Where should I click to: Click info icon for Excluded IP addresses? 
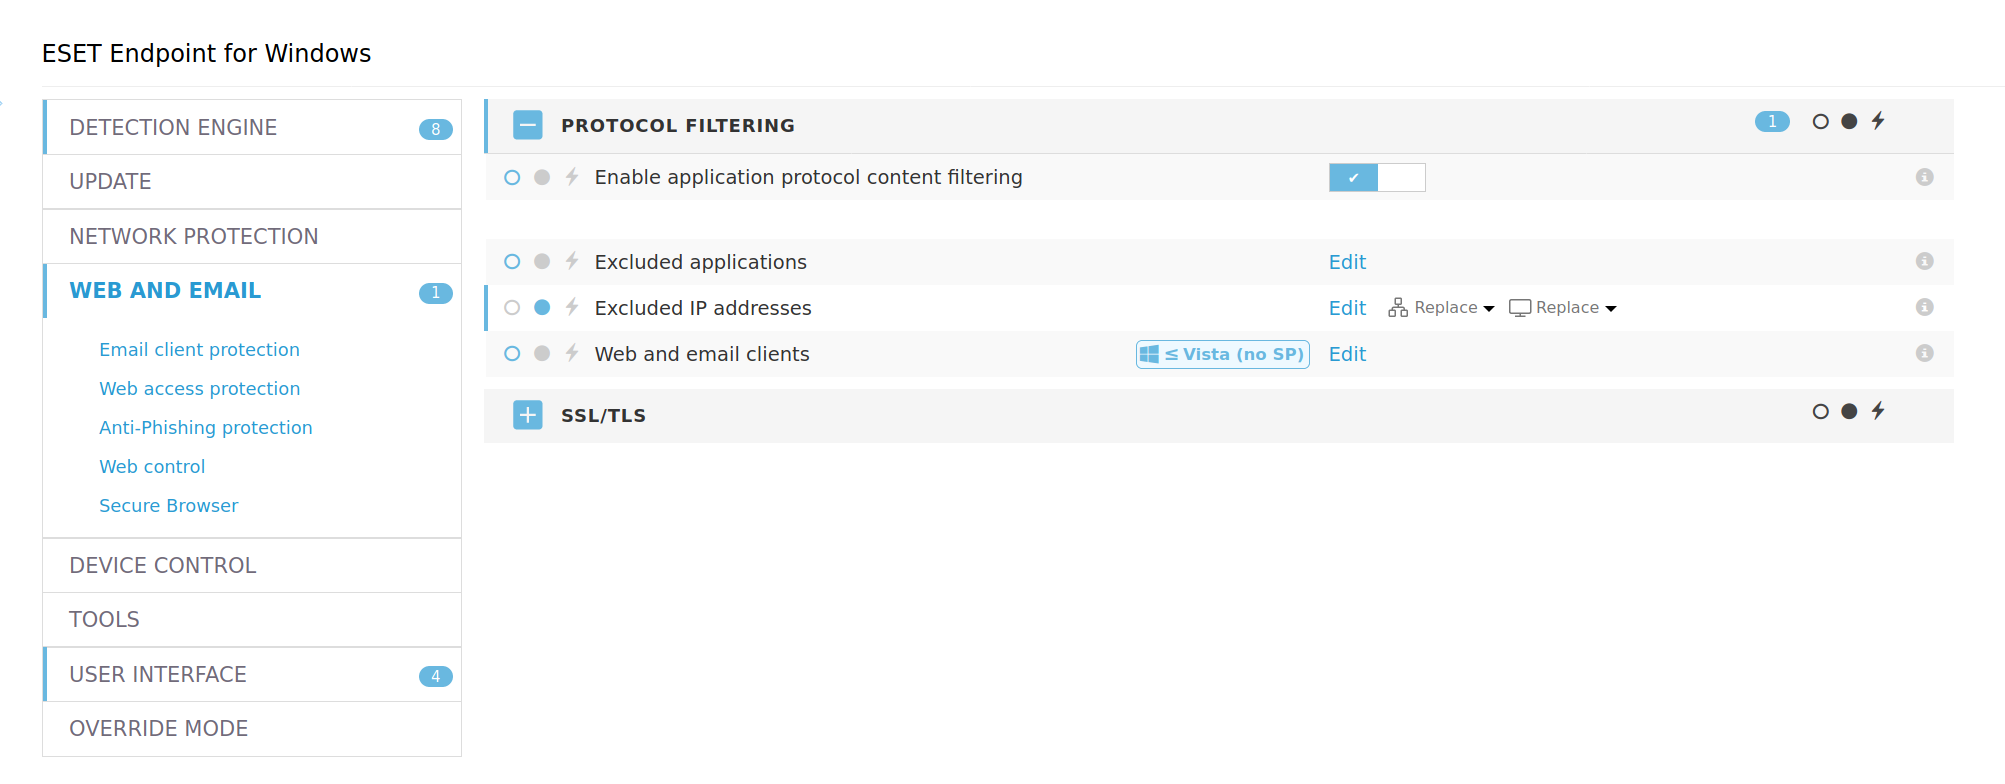[1924, 307]
